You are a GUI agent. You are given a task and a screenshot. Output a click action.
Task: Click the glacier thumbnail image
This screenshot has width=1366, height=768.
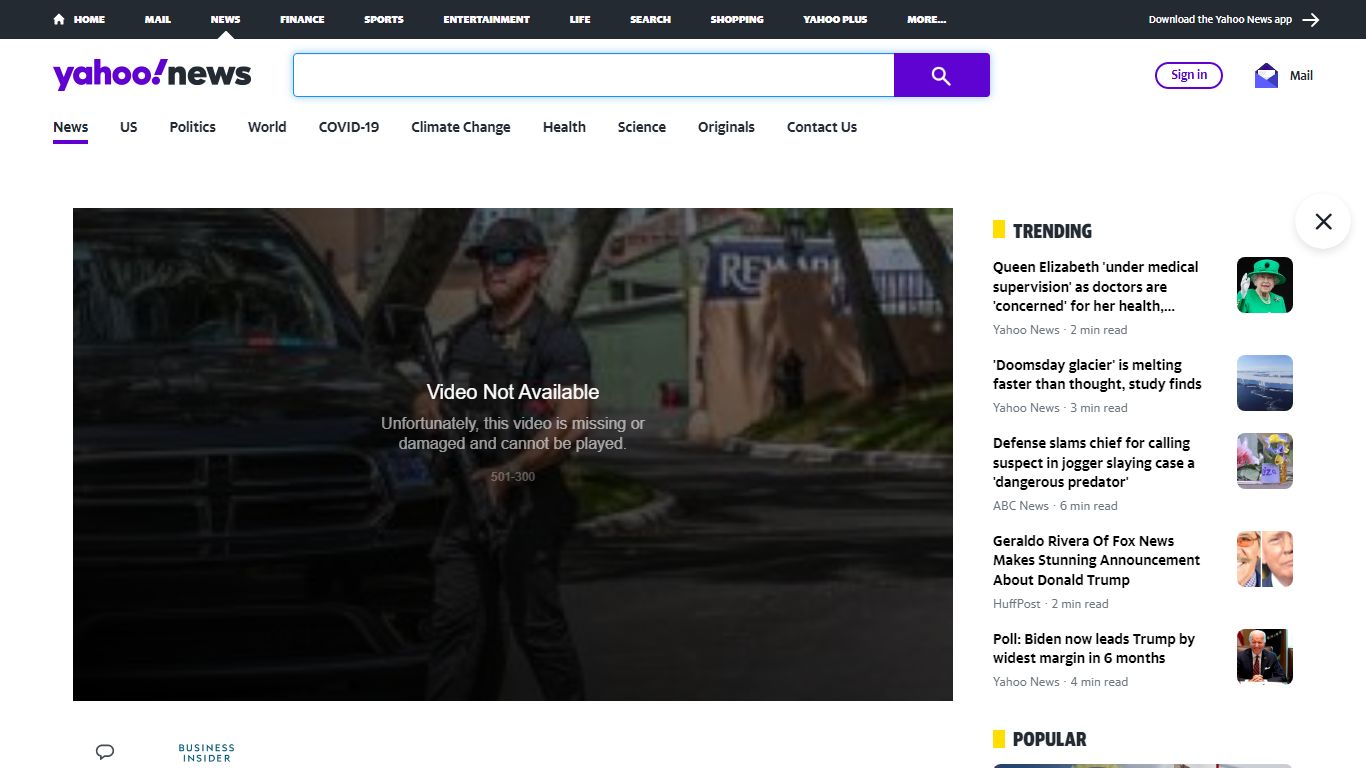[x=1265, y=383]
